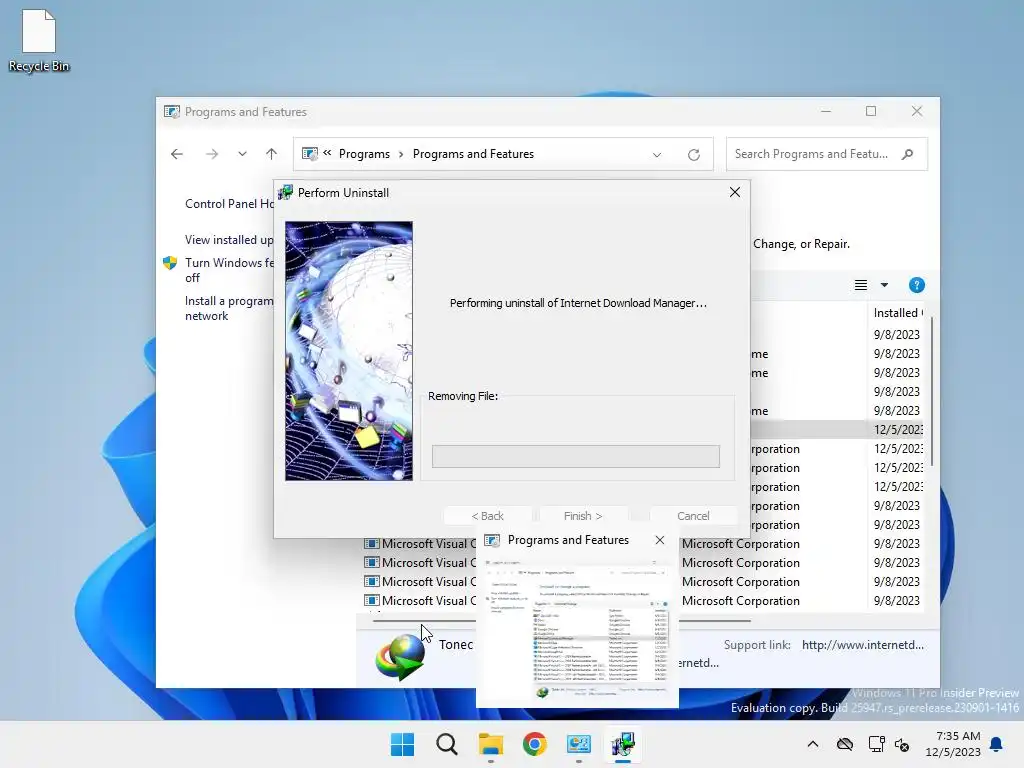The image size is (1024, 768).
Task: Refresh the Programs and Features list
Action: [x=694, y=155]
